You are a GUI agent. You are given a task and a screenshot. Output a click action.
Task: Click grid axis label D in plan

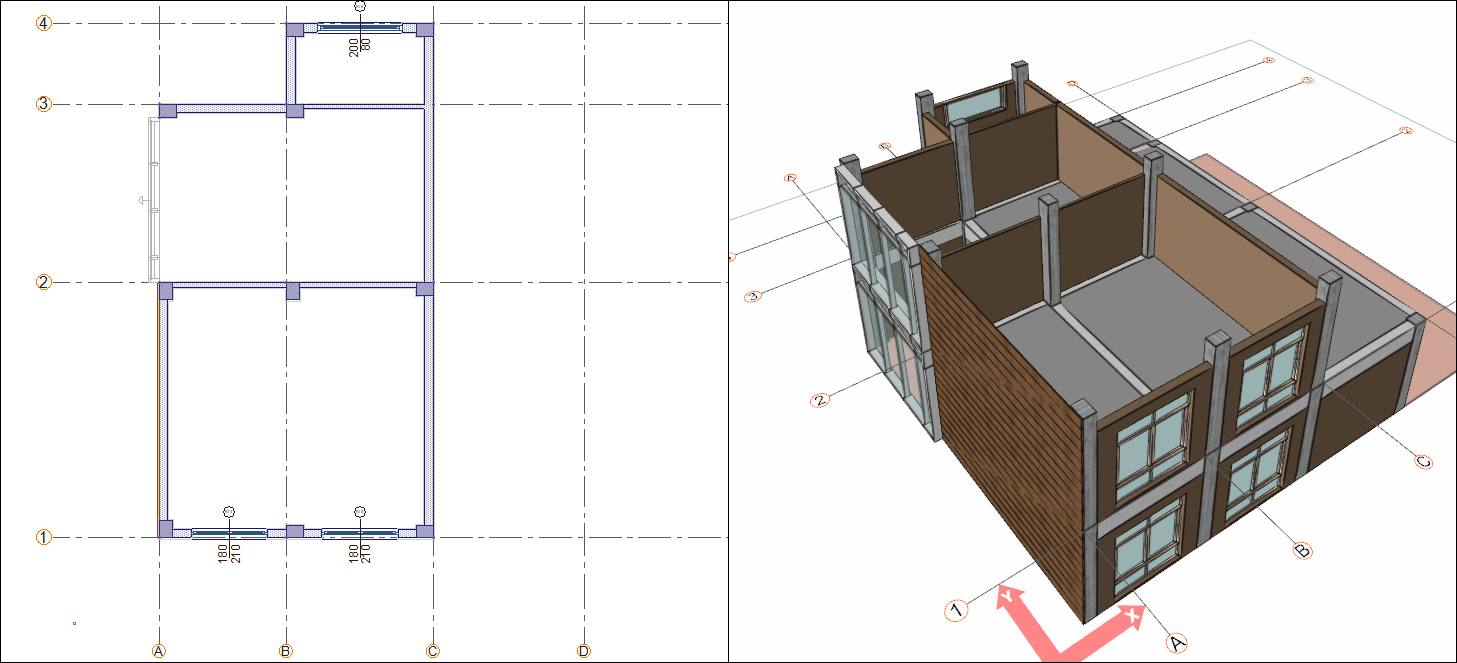(x=584, y=651)
